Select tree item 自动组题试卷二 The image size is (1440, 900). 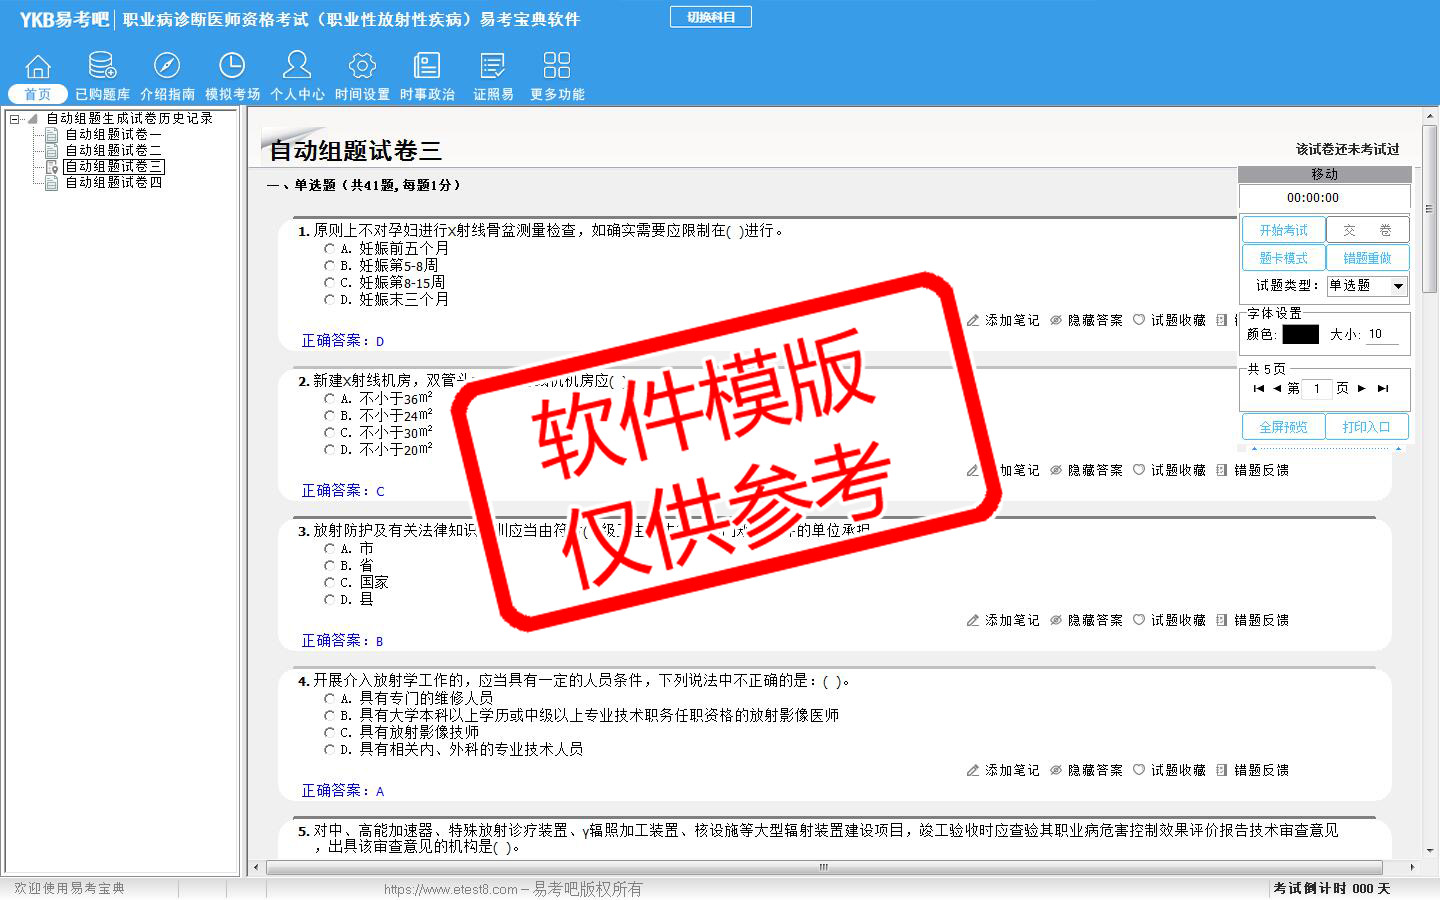coord(113,150)
